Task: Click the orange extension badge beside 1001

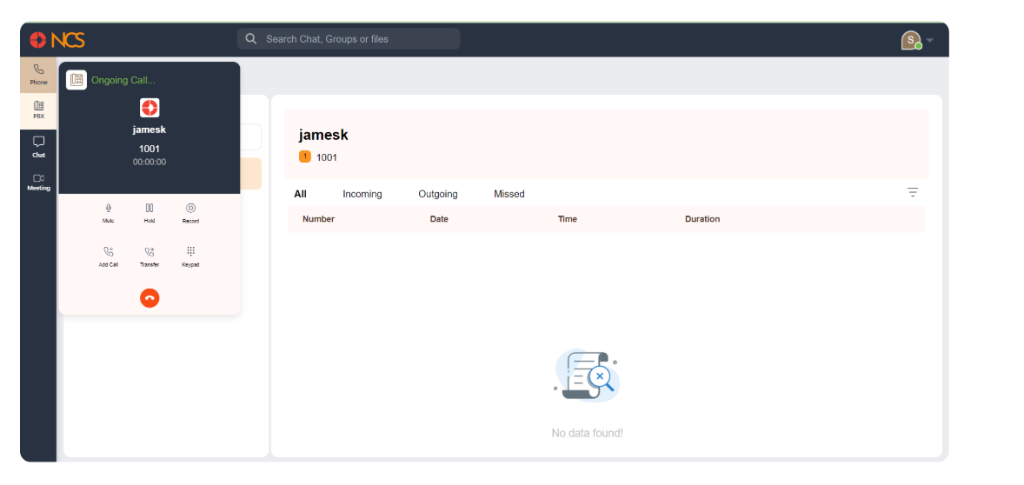Action: [x=305, y=157]
